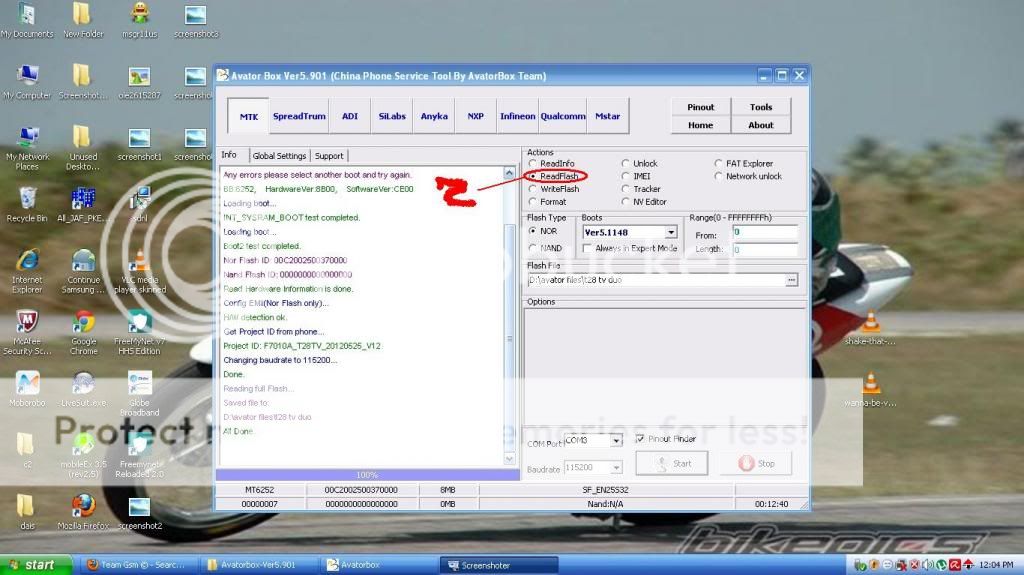
Task: Switch to the Infineon tab
Action: coord(517,116)
